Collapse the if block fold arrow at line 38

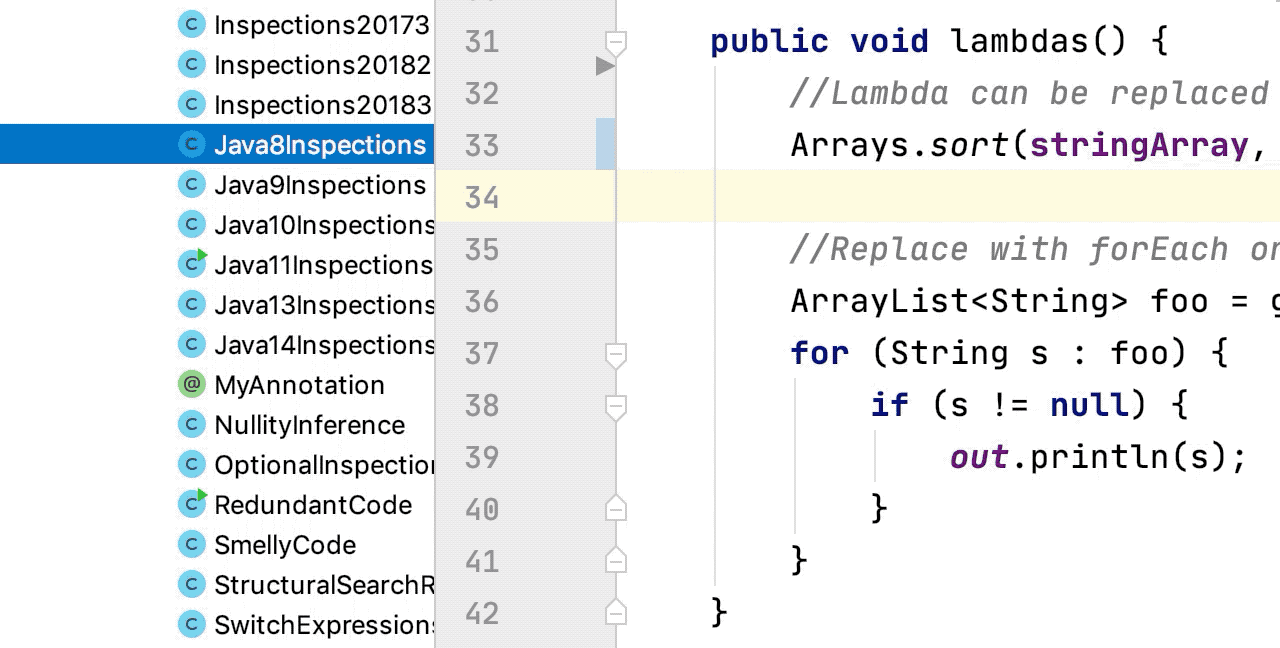(615, 404)
